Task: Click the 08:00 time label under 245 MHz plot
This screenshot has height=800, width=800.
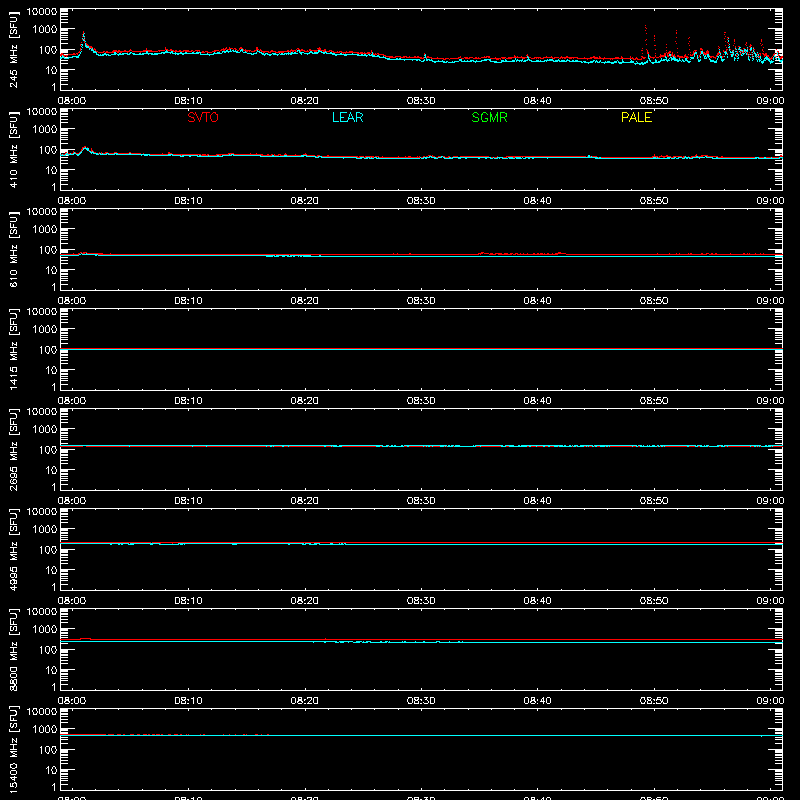Action: click(72, 101)
